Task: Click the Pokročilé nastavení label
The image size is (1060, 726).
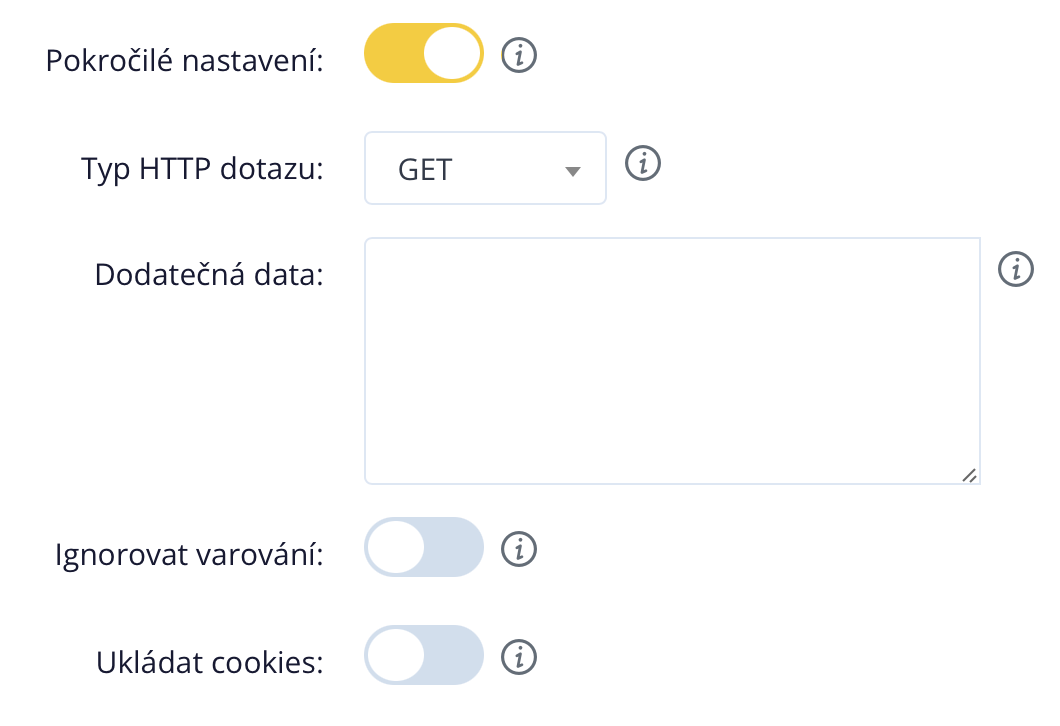Action: [x=185, y=60]
